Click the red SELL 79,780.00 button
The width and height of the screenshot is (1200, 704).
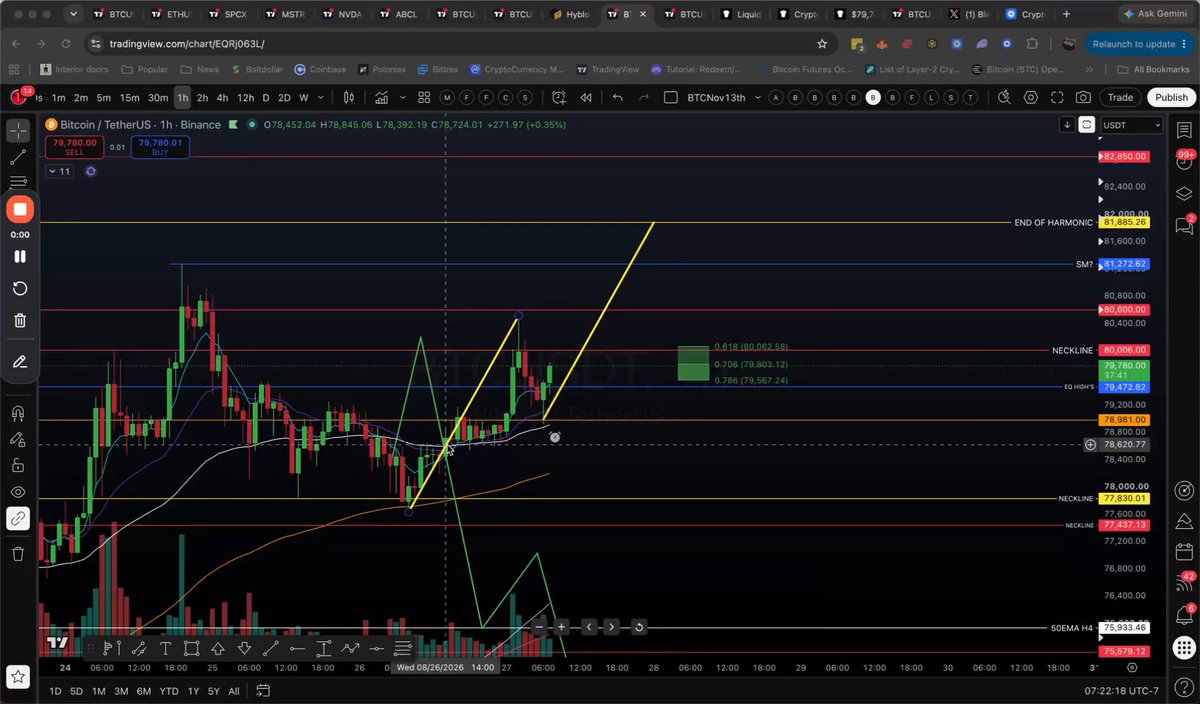tap(74, 147)
